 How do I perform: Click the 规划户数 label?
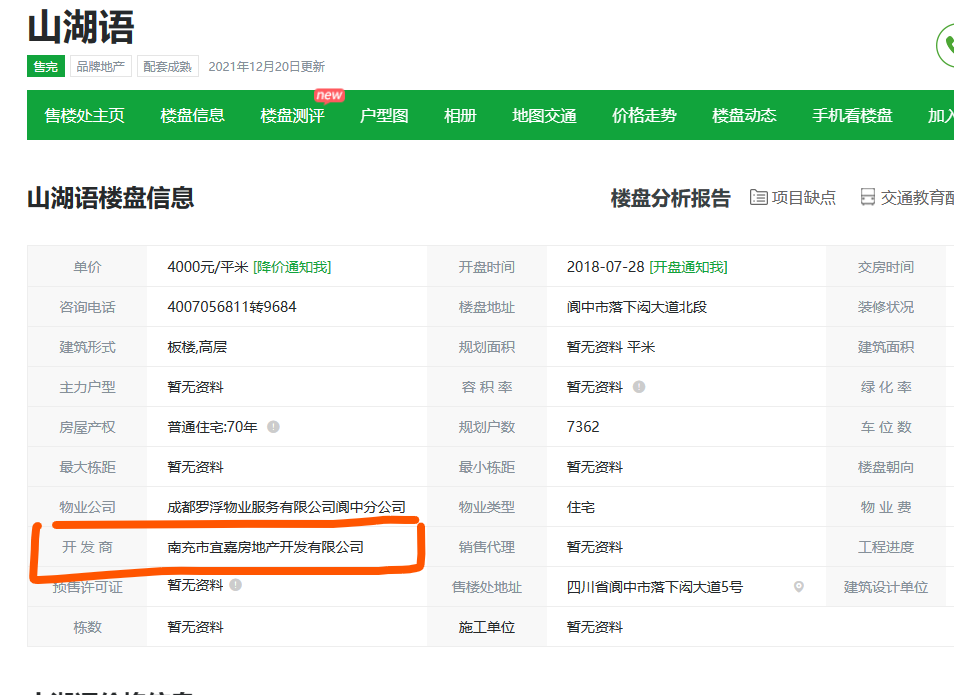487,427
